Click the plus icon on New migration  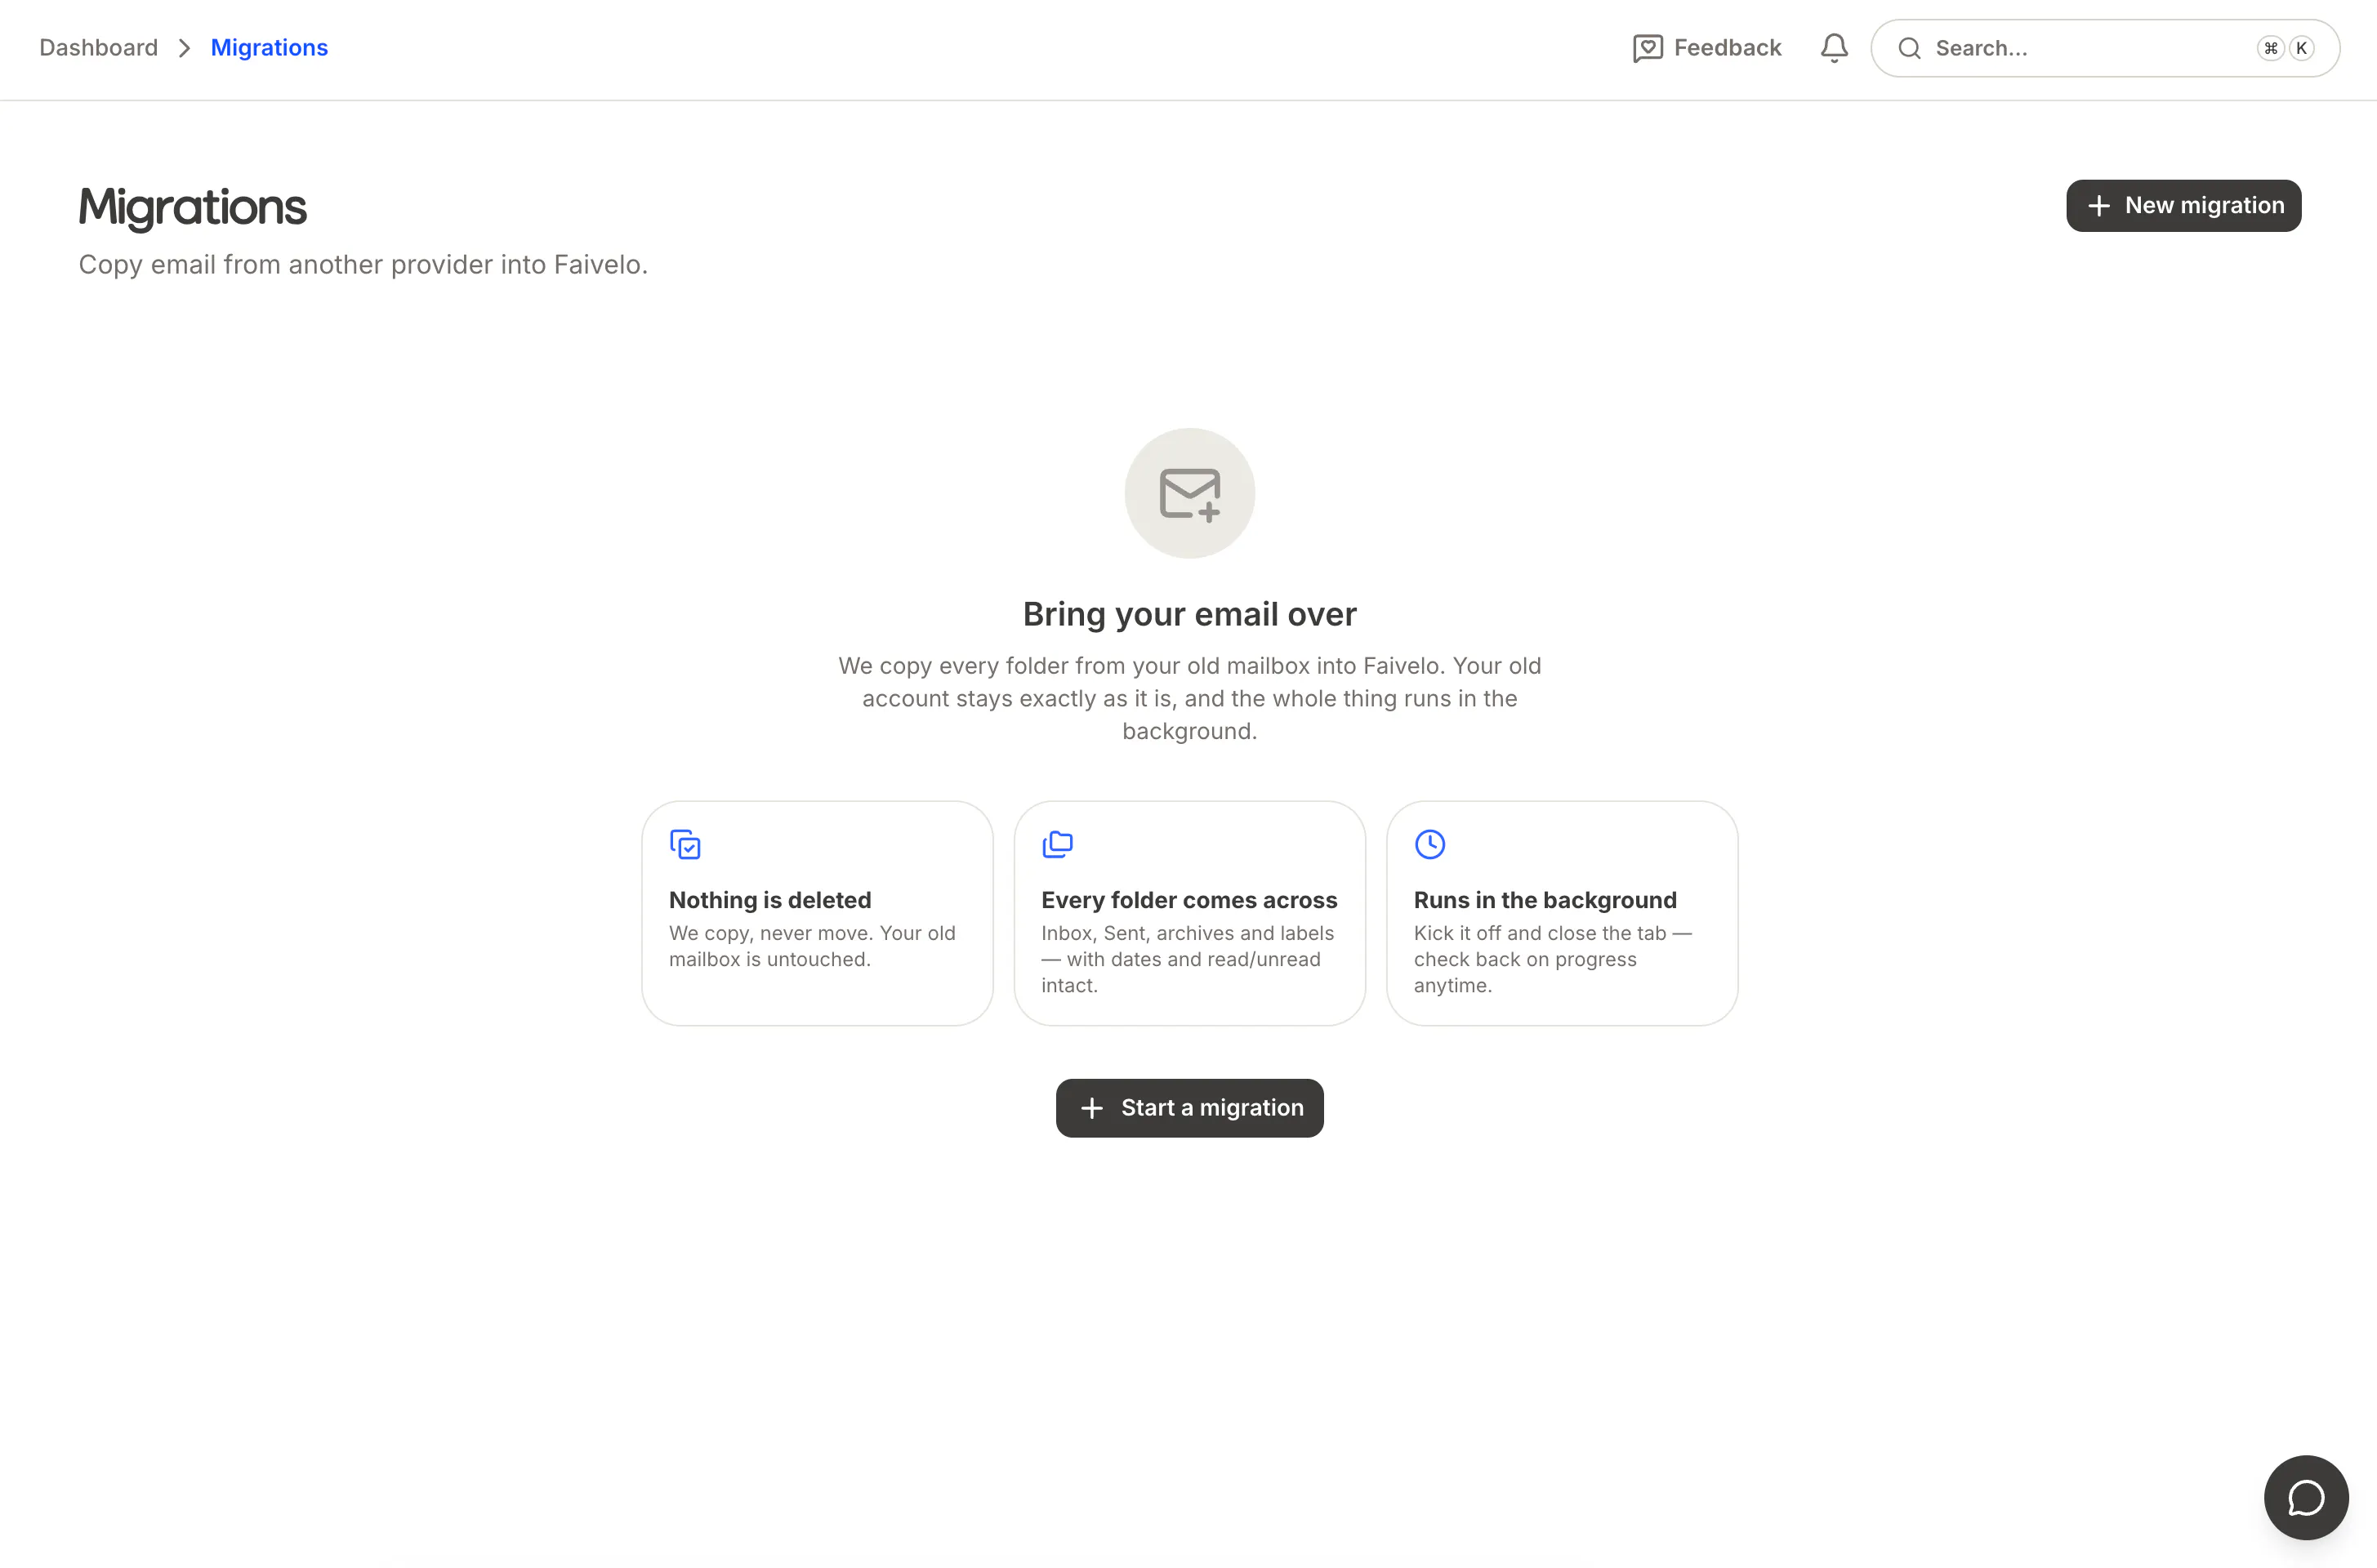[x=2098, y=206]
